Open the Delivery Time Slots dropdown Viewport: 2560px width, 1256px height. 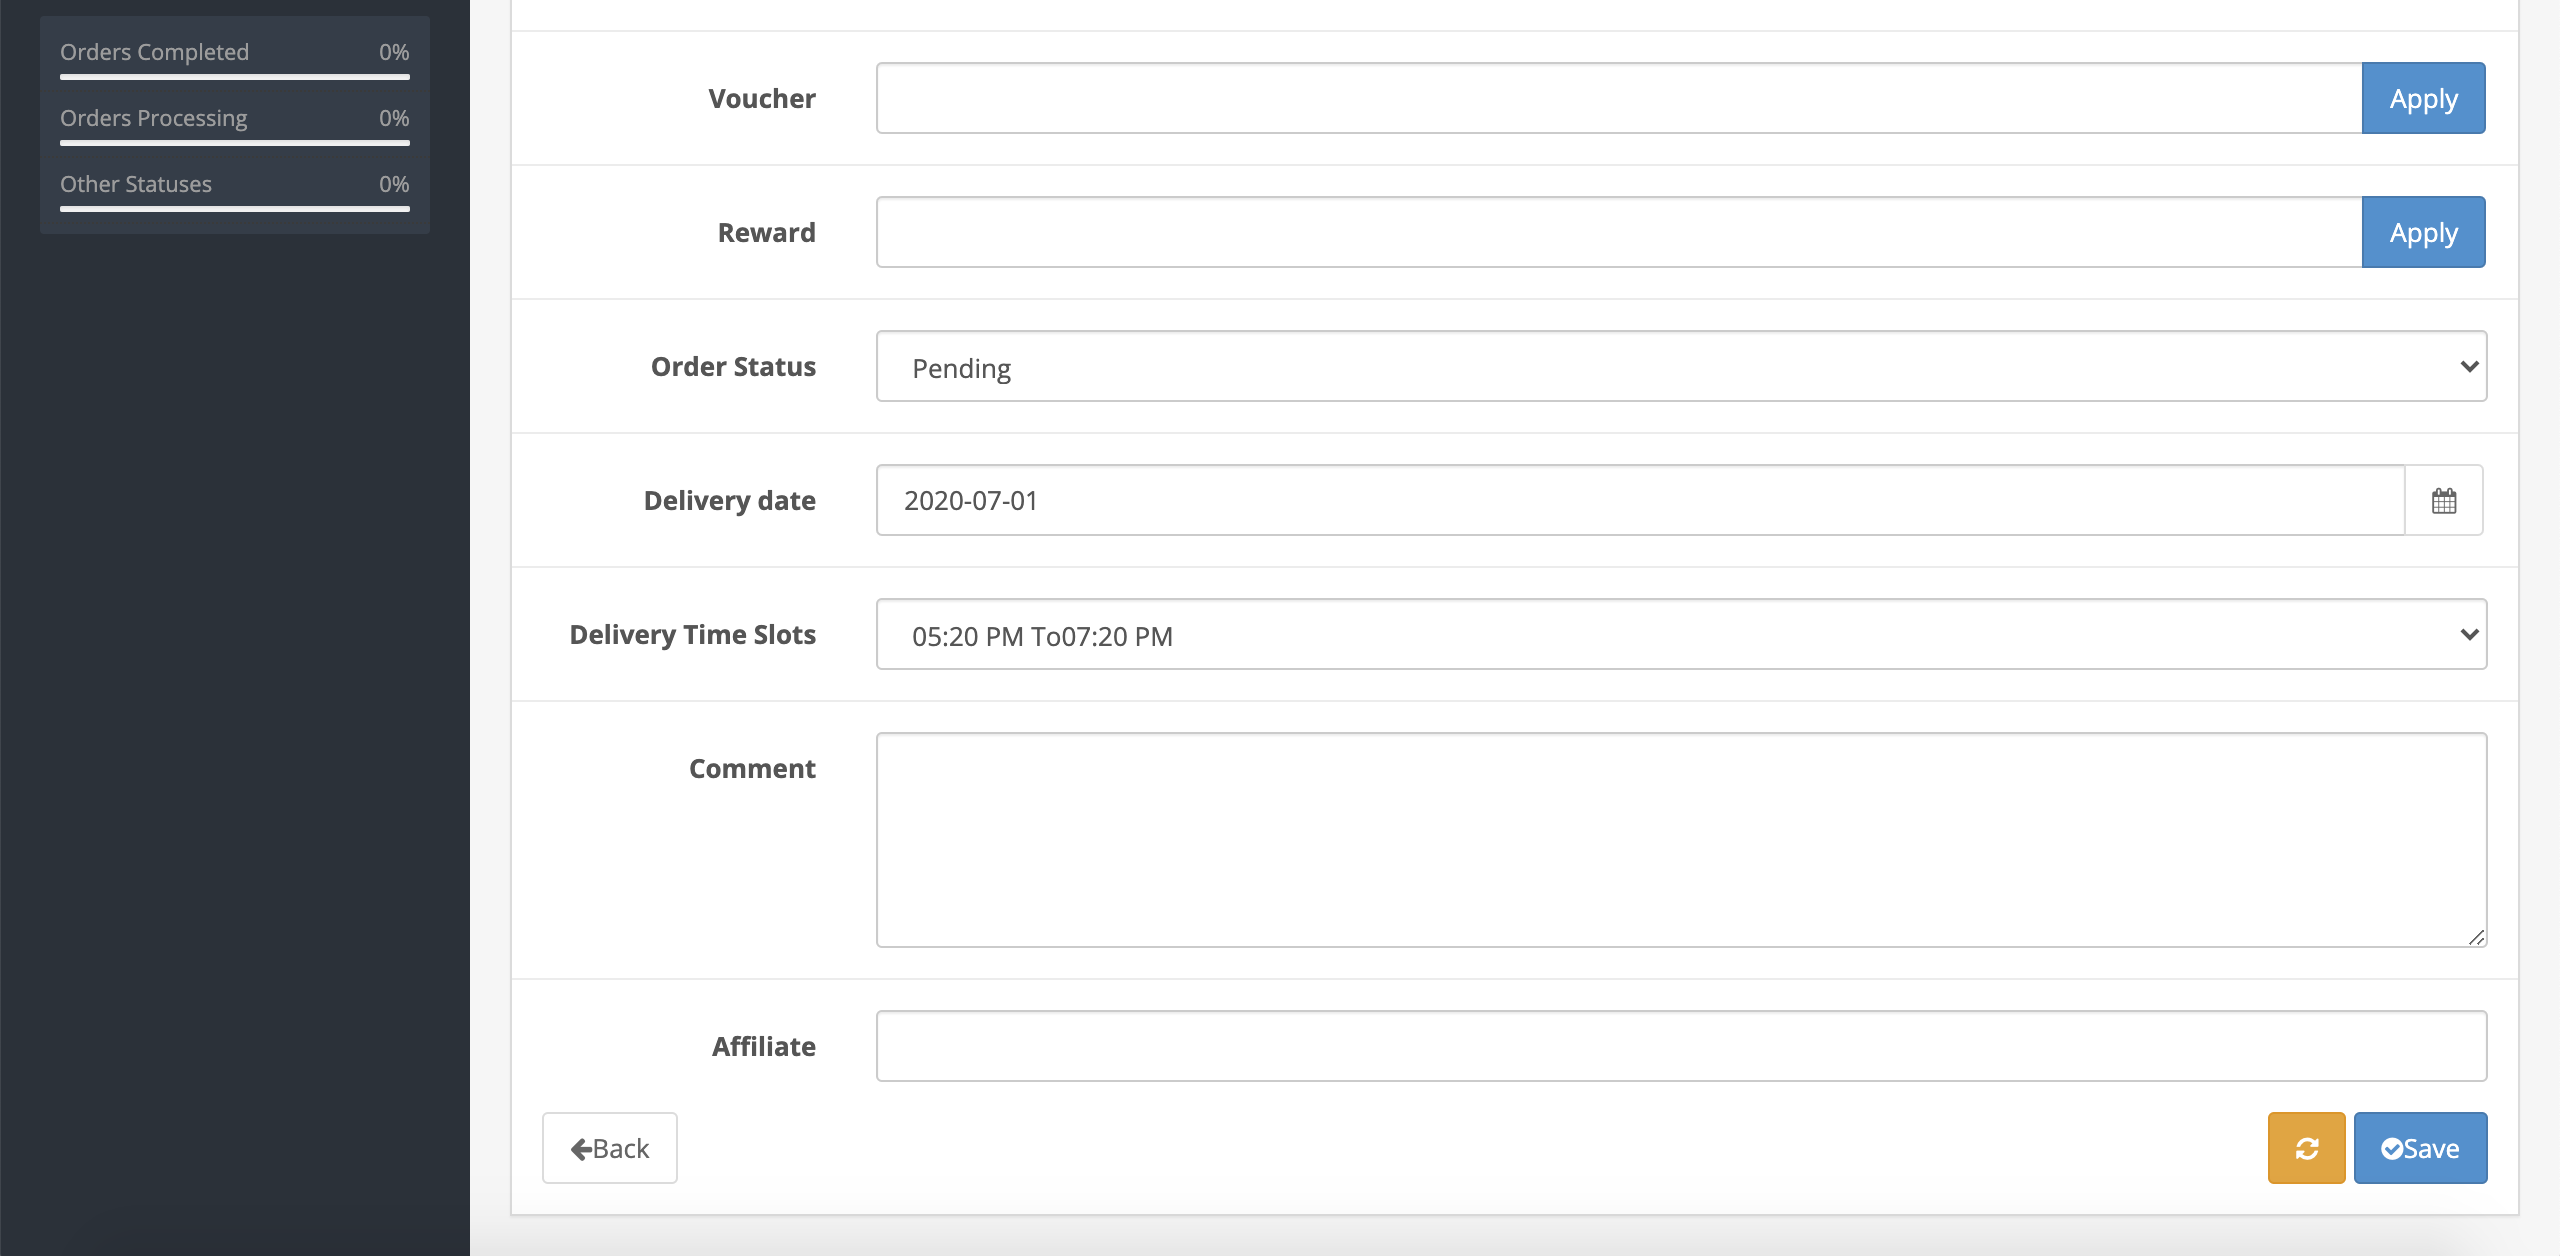pyautogui.click(x=1681, y=634)
